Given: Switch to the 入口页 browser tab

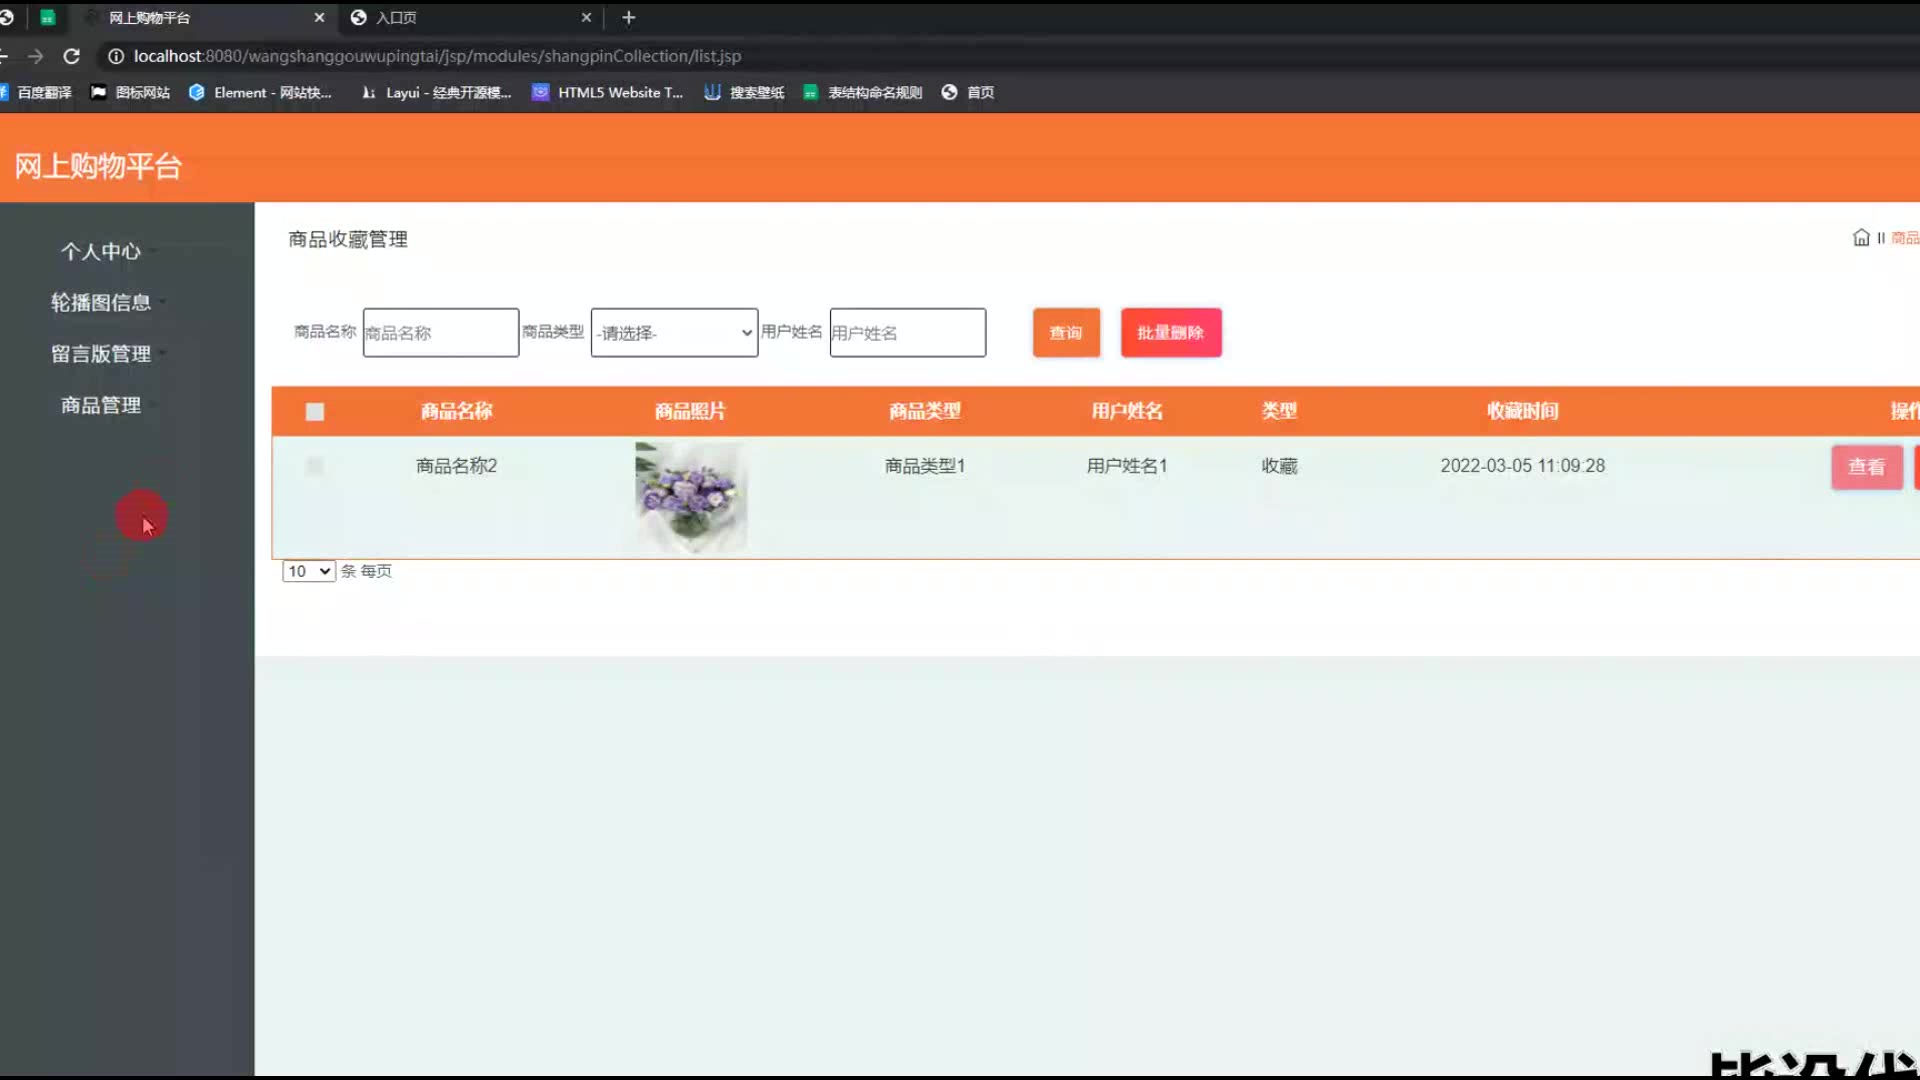Looking at the screenshot, I should (470, 17).
